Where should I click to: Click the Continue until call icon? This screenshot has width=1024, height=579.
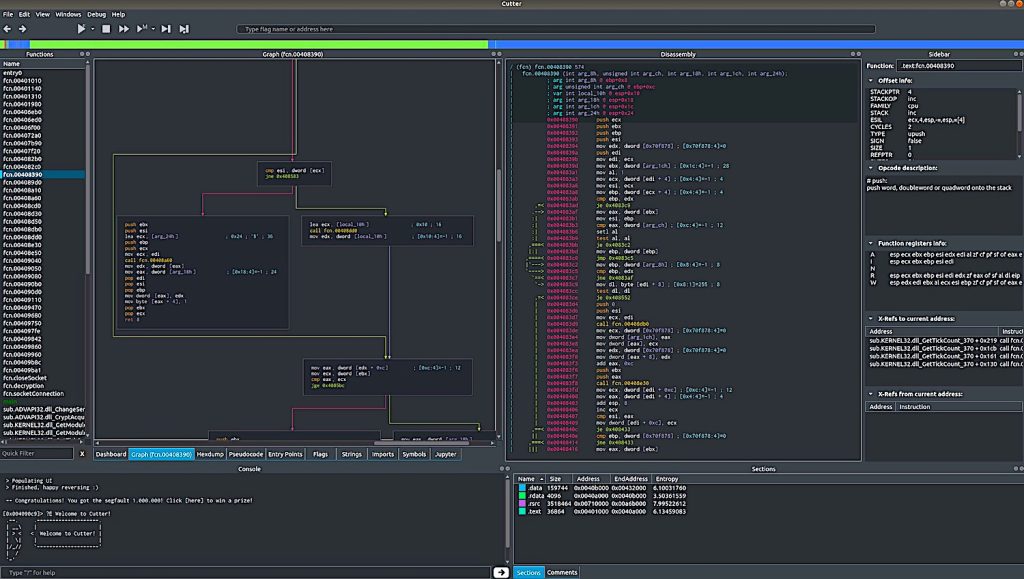tap(124, 28)
